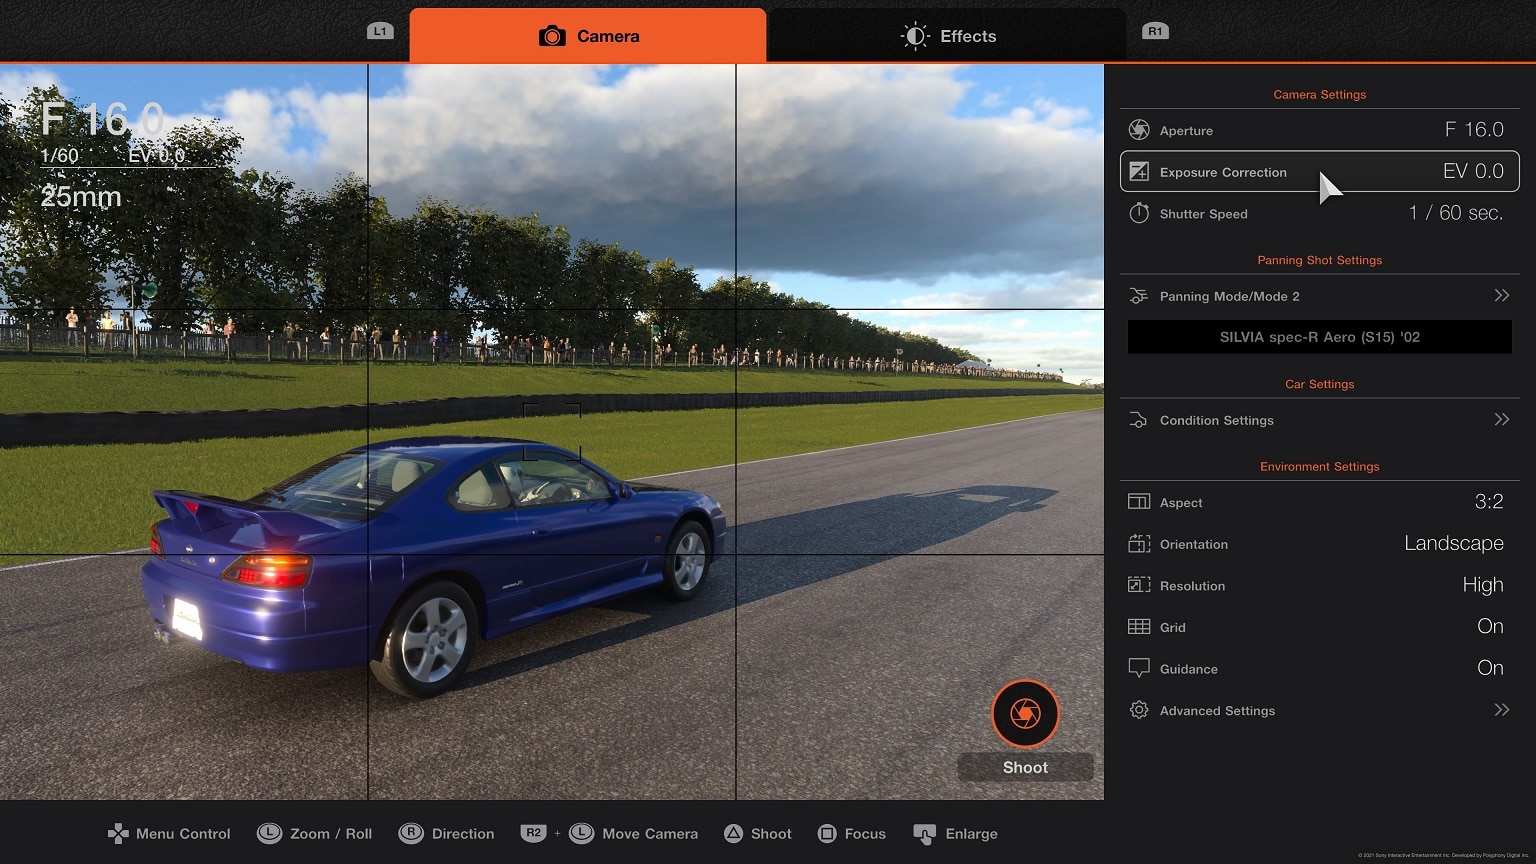1536x864 pixels.
Task: Click the Advanced Settings gear icon
Action: [x=1139, y=710]
